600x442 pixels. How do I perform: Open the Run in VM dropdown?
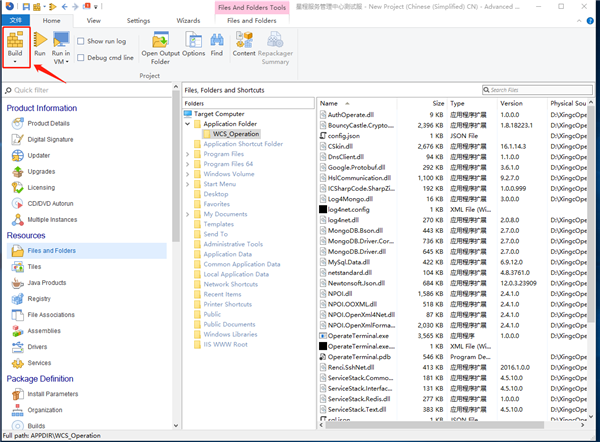click(x=61, y=63)
